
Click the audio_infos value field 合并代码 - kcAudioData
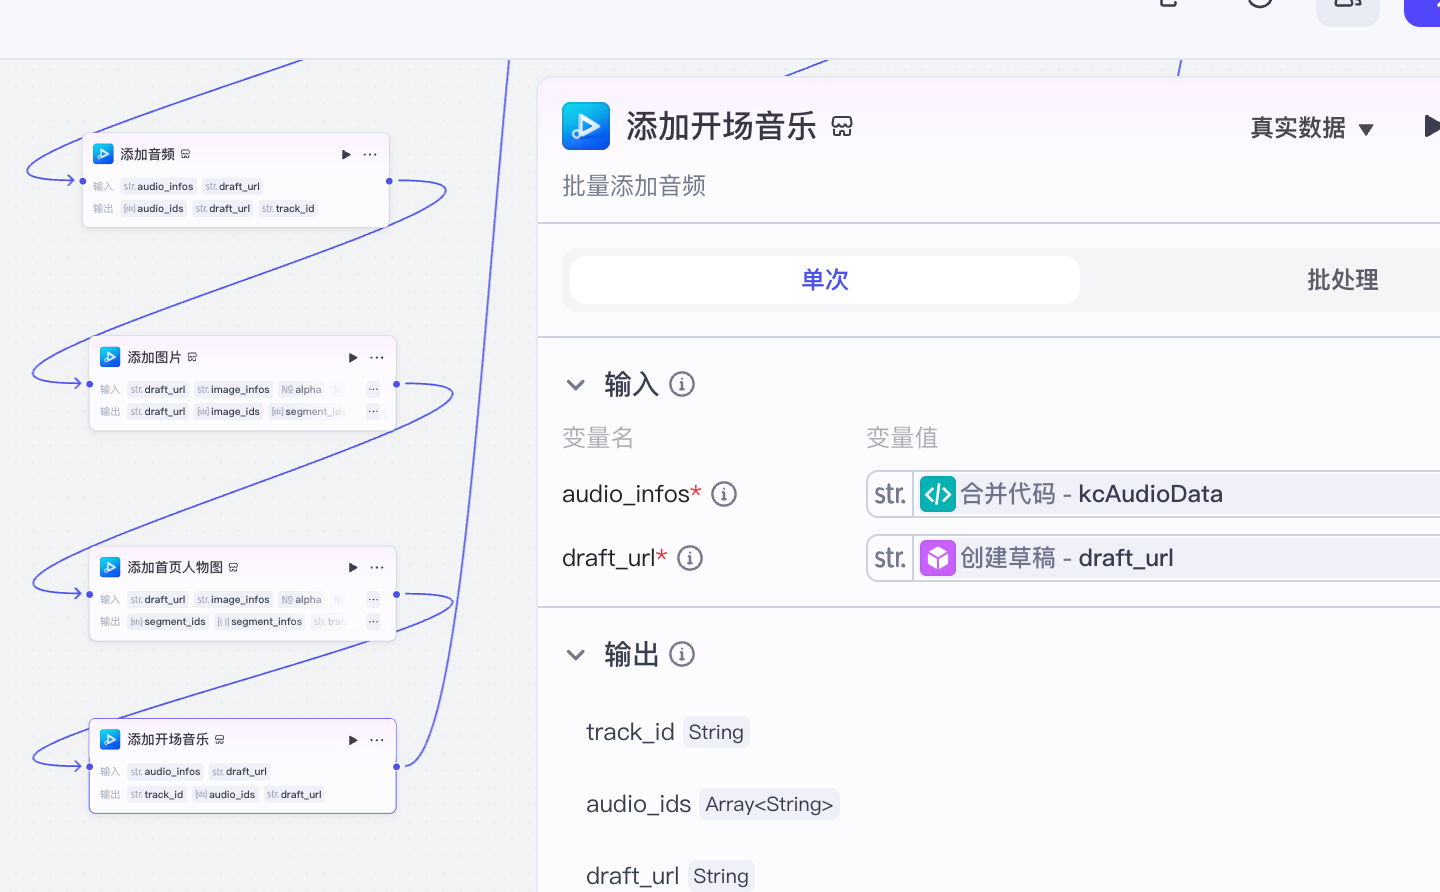click(1150, 494)
